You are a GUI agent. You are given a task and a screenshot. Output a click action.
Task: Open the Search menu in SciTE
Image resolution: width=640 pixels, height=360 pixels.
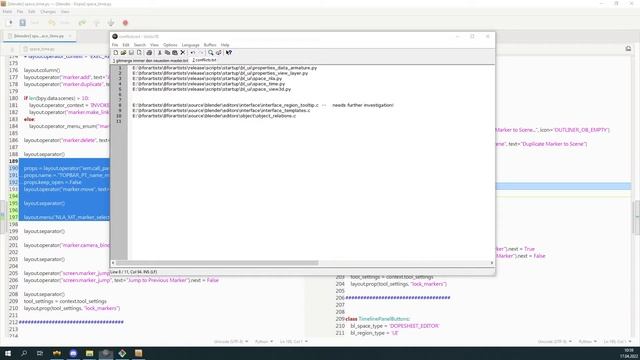140,45
